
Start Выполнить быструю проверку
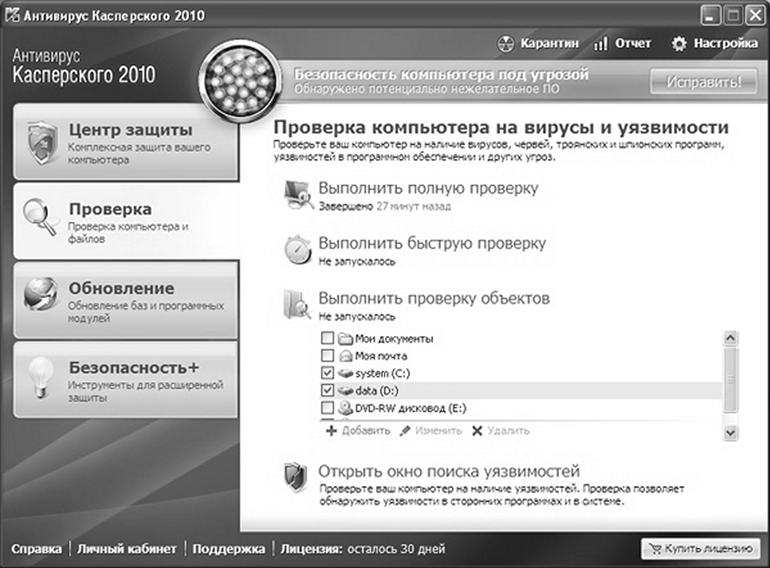coord(432,243)
